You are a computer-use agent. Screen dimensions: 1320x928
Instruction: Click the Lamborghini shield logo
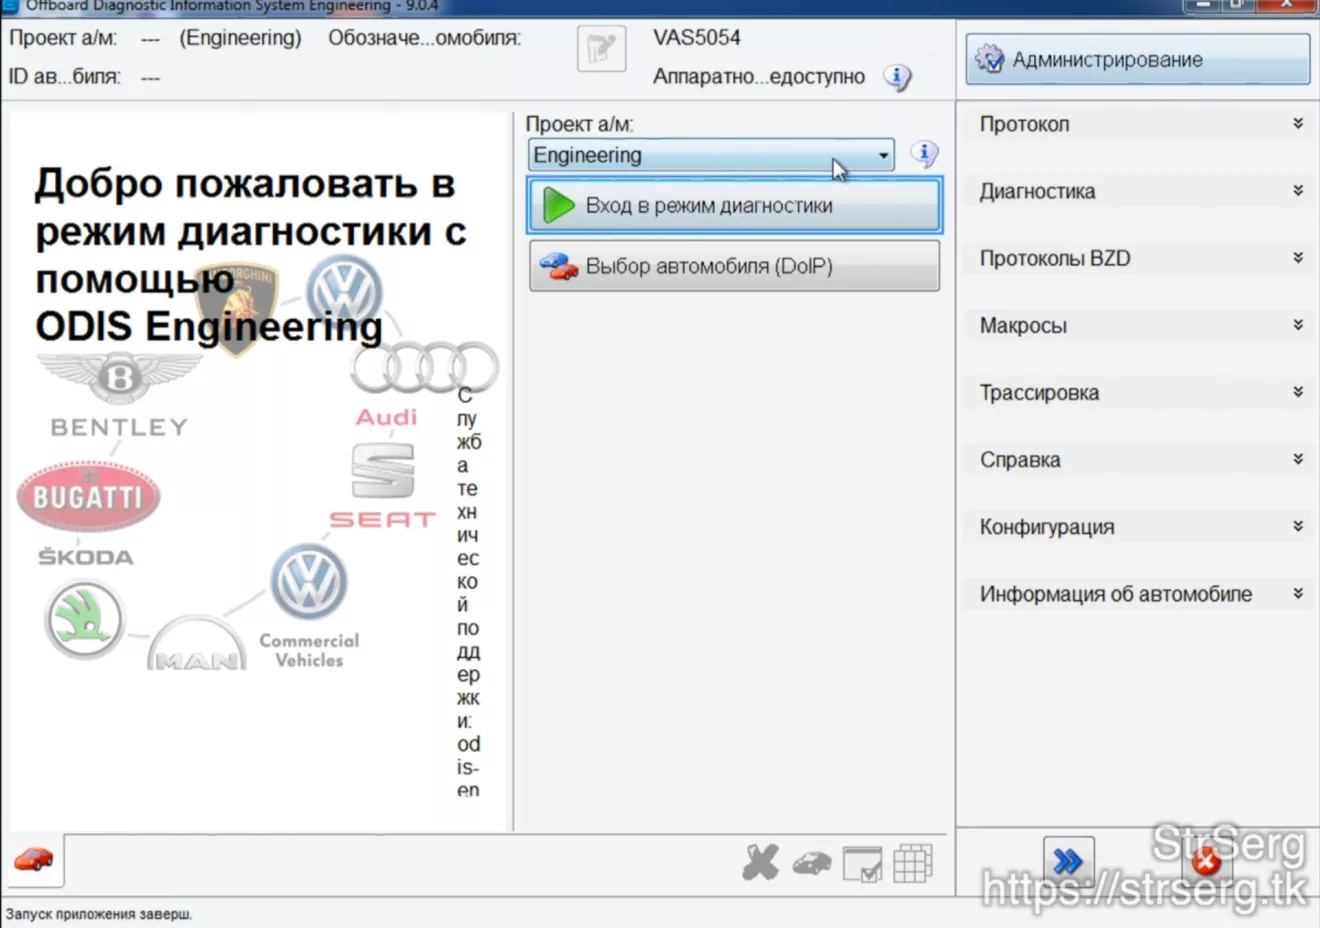pos(237,308)
